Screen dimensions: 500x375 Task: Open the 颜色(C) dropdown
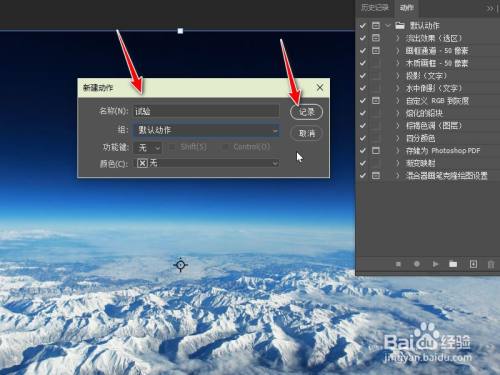[206, 163]
